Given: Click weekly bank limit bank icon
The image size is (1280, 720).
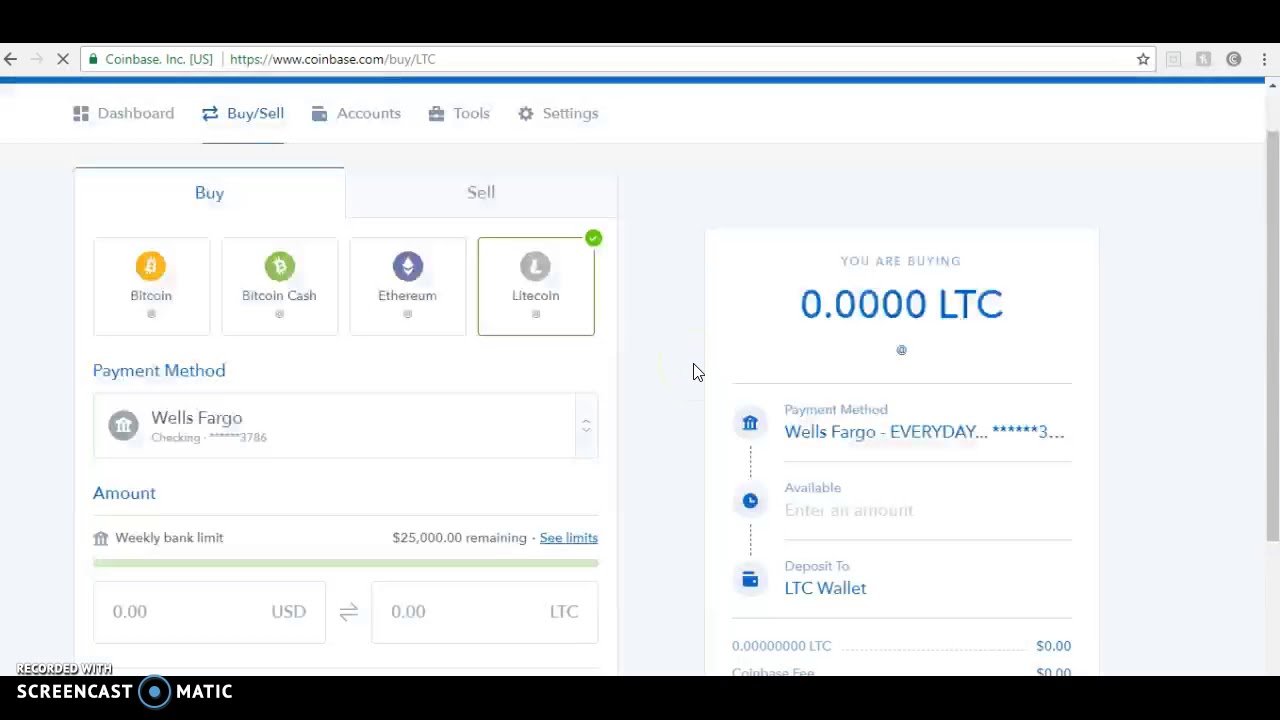Looking at the screenshot, I should (x=100, y=538).
